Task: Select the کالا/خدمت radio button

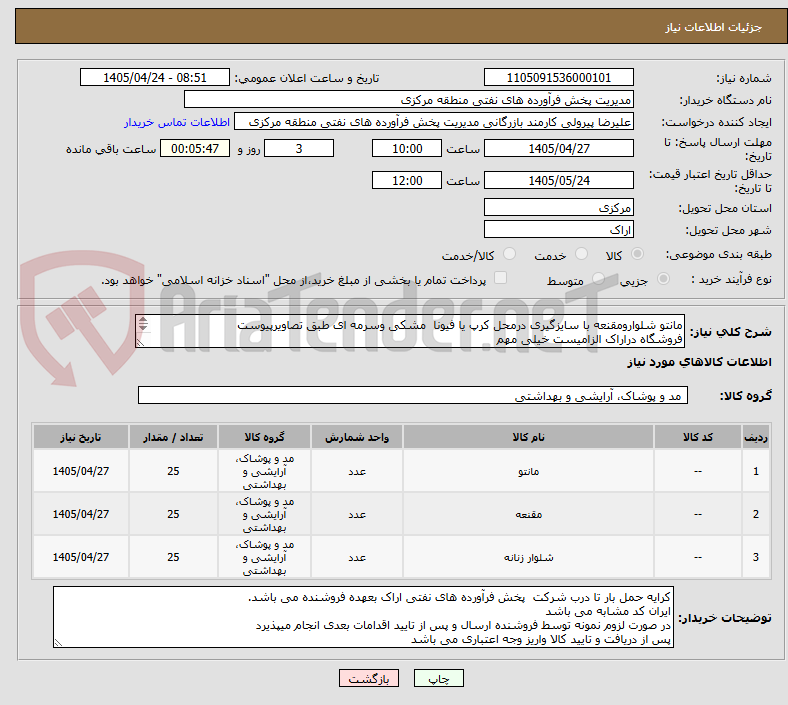Action: point(510,254)
